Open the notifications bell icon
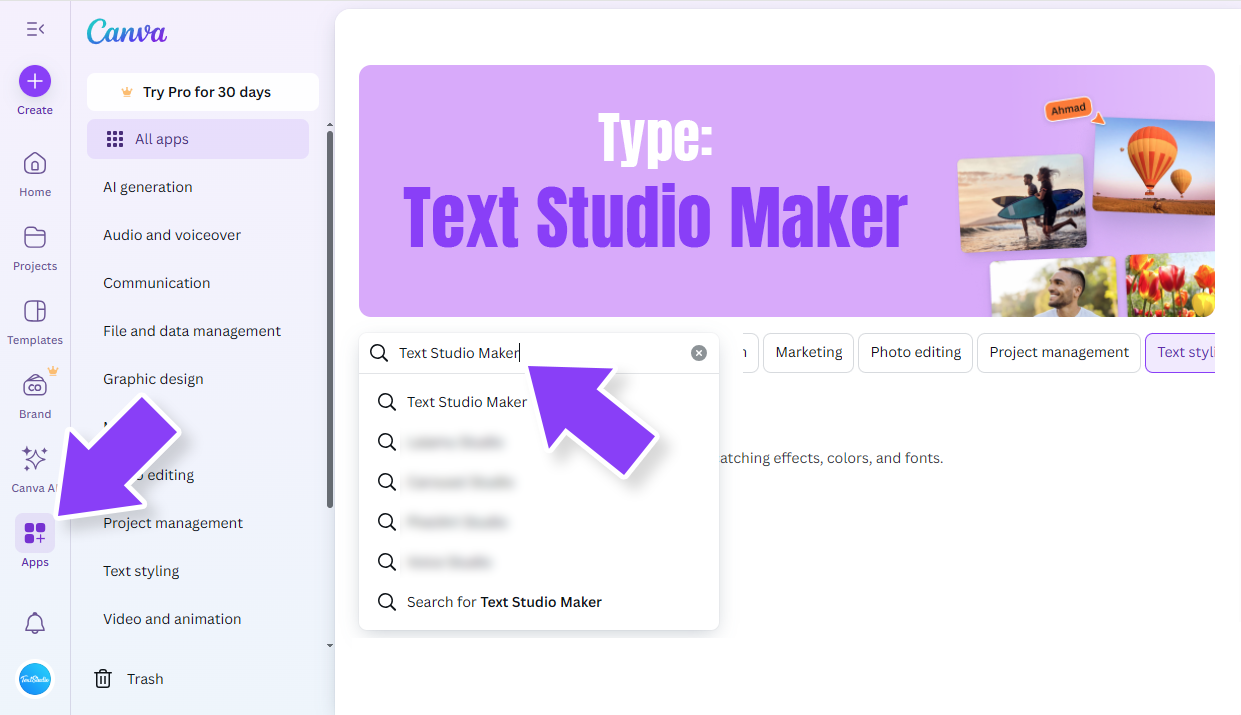The height and width of the screenshot is (715, 1241). [x=34, y=622]
